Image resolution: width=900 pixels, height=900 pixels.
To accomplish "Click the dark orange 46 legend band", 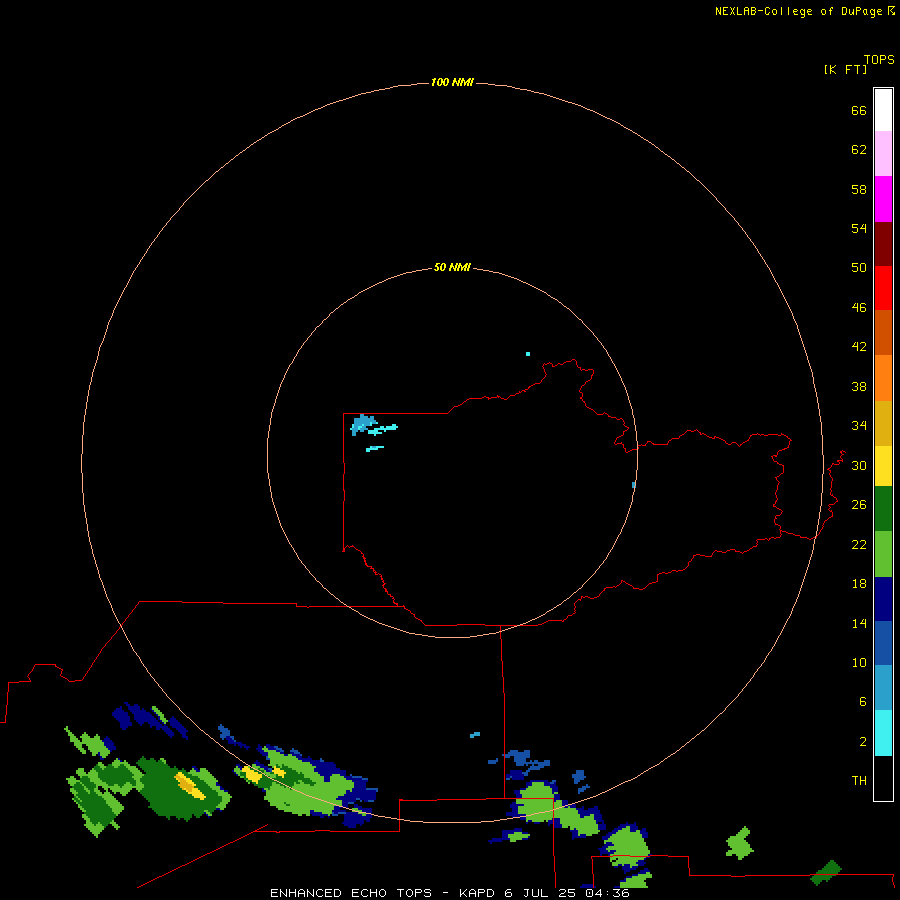I will pyautogui.click(x=883, y=332).
